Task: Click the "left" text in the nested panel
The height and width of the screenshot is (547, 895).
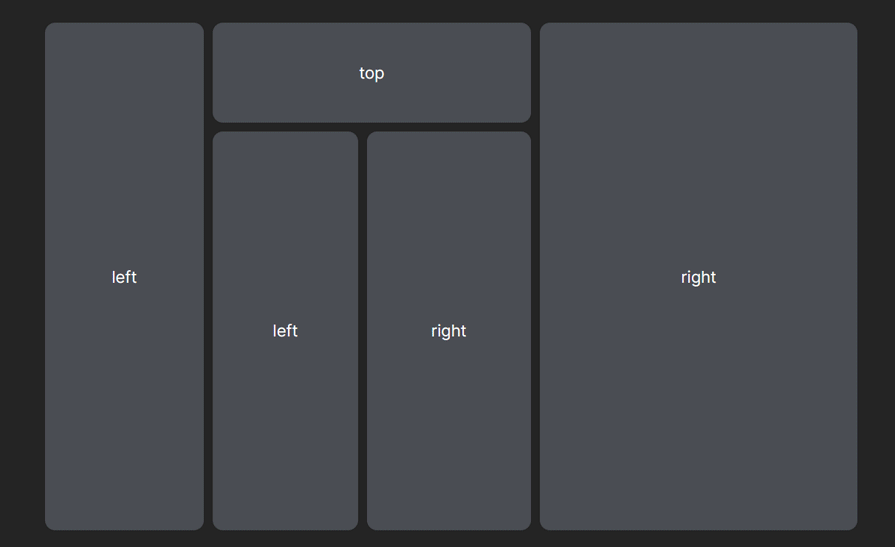Action: (285, 331)
